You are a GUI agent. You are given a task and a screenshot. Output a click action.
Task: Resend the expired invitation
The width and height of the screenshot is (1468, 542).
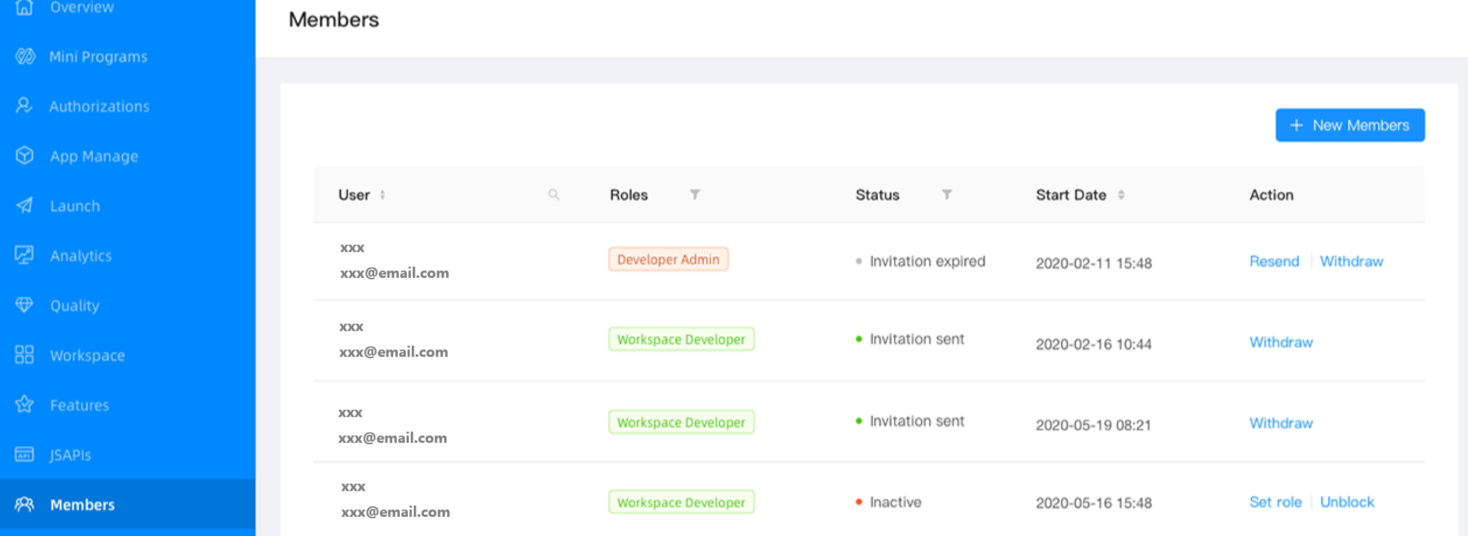[1274, 261]
